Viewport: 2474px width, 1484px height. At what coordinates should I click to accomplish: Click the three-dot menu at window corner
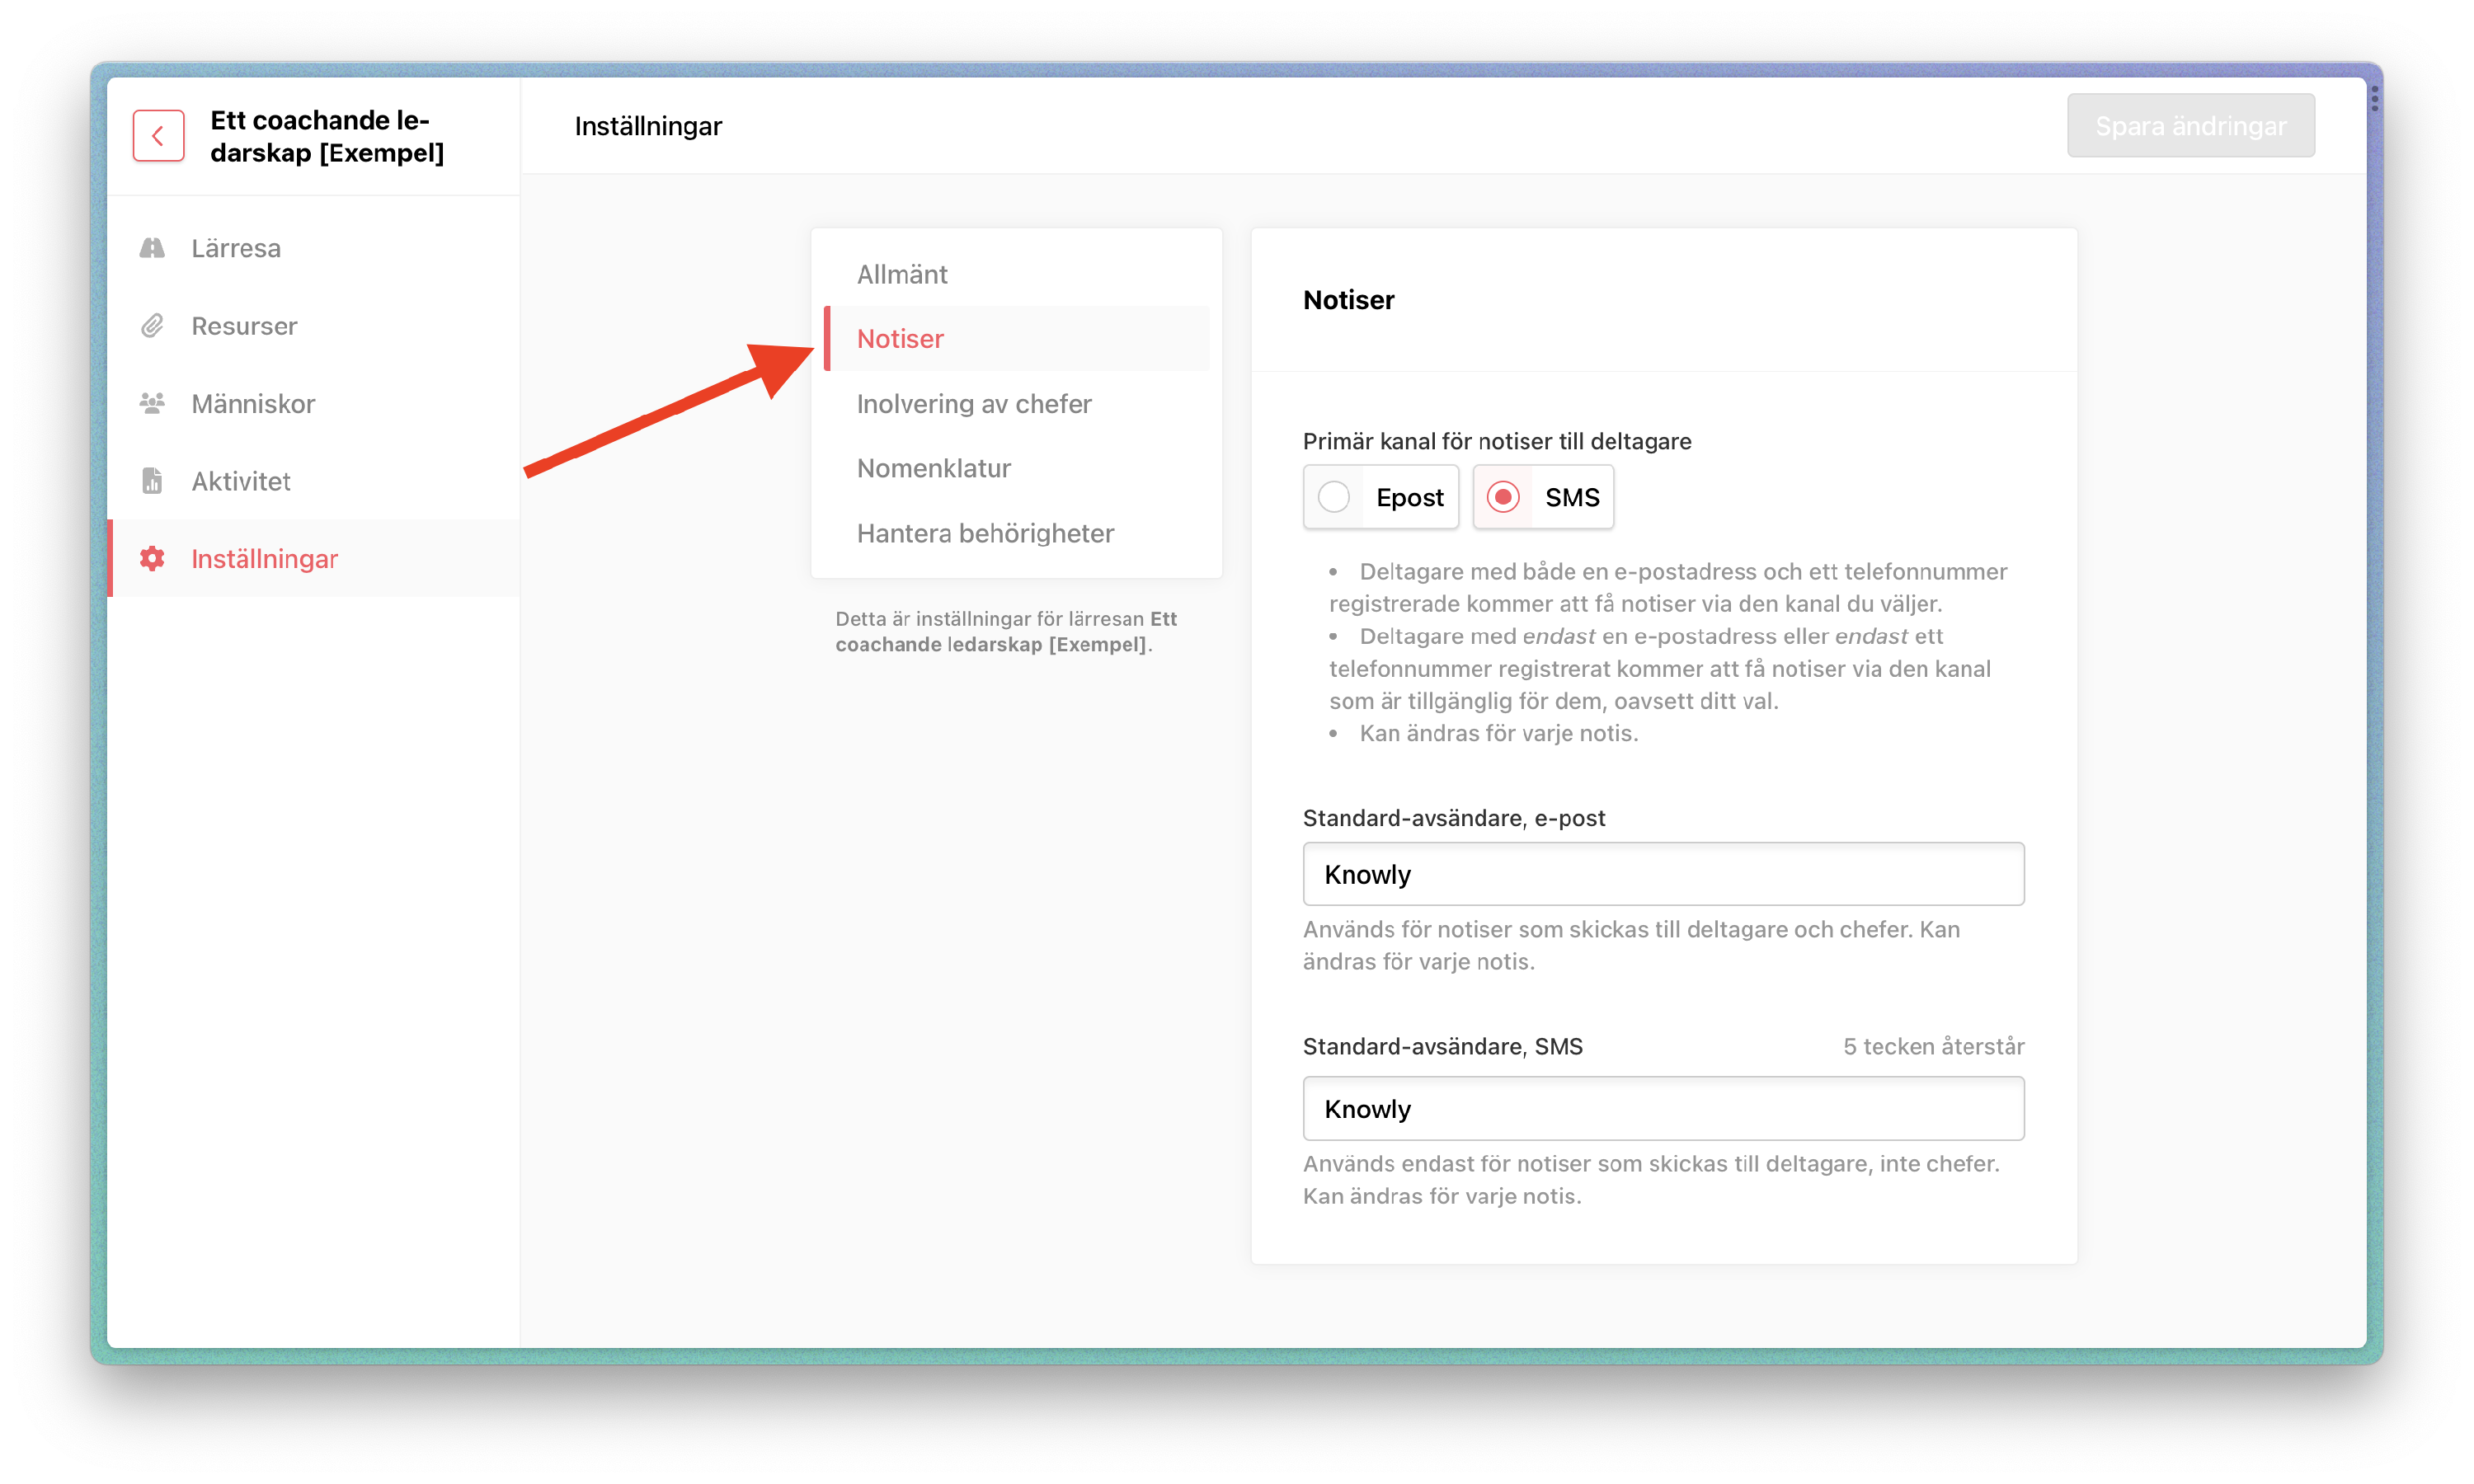2374,99
